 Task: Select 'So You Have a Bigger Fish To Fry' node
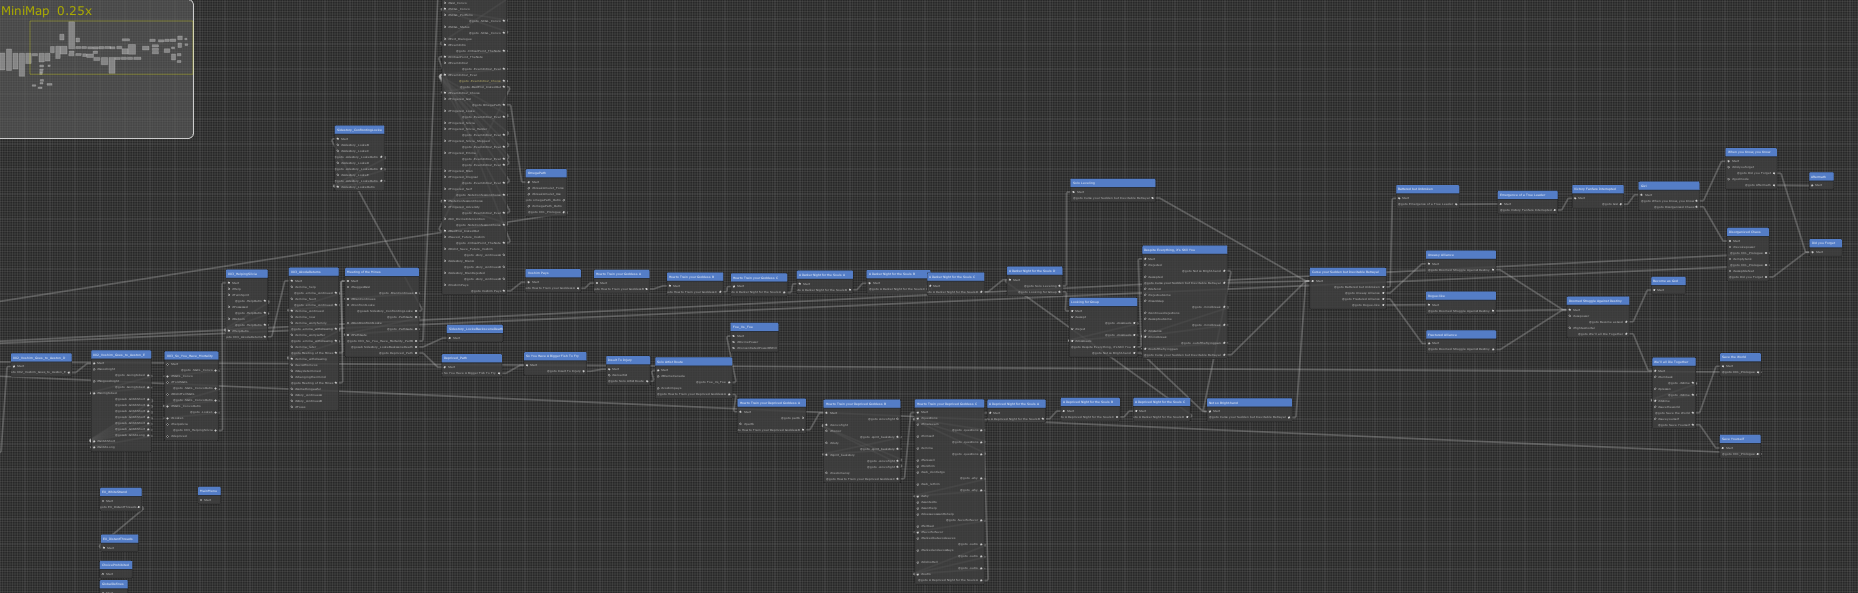pos(555,356)
